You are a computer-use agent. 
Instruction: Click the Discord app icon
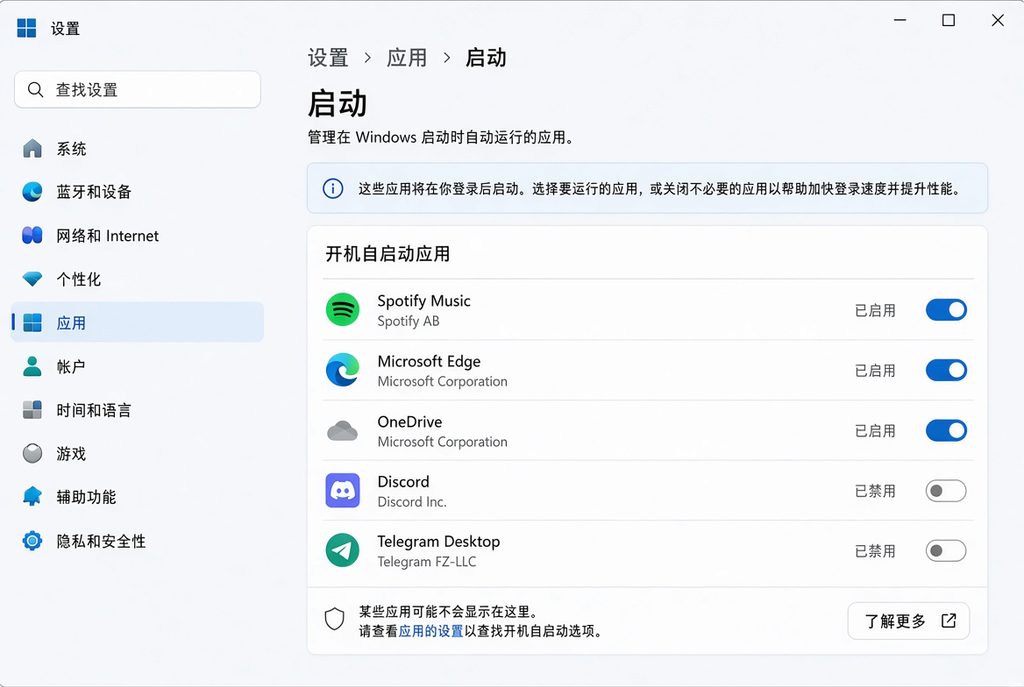pos(342,490)
